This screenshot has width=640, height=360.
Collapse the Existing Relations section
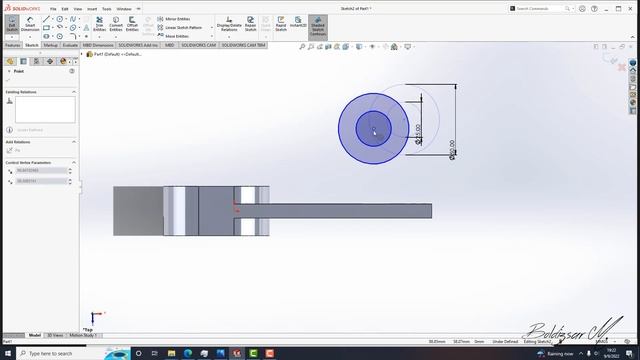74,92
